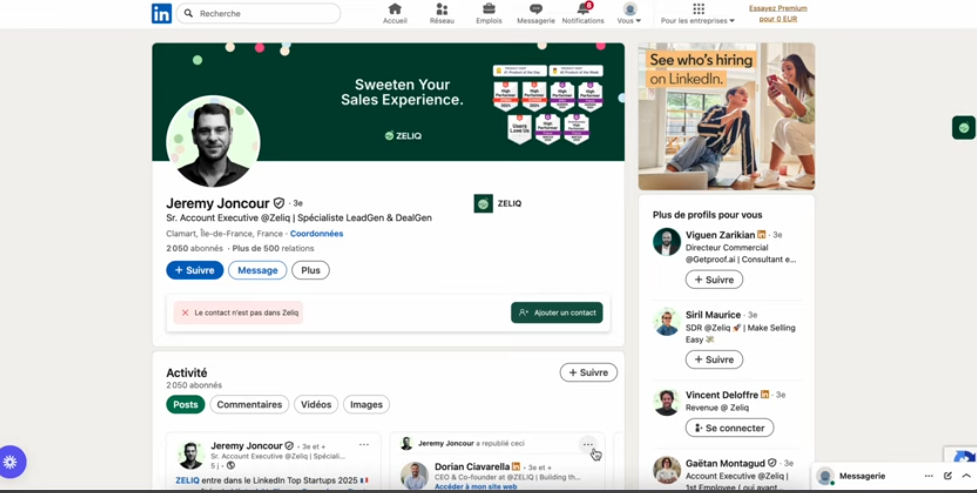977x493 pixels.
Task: Open the Accueil home icon
Action: 394,14
